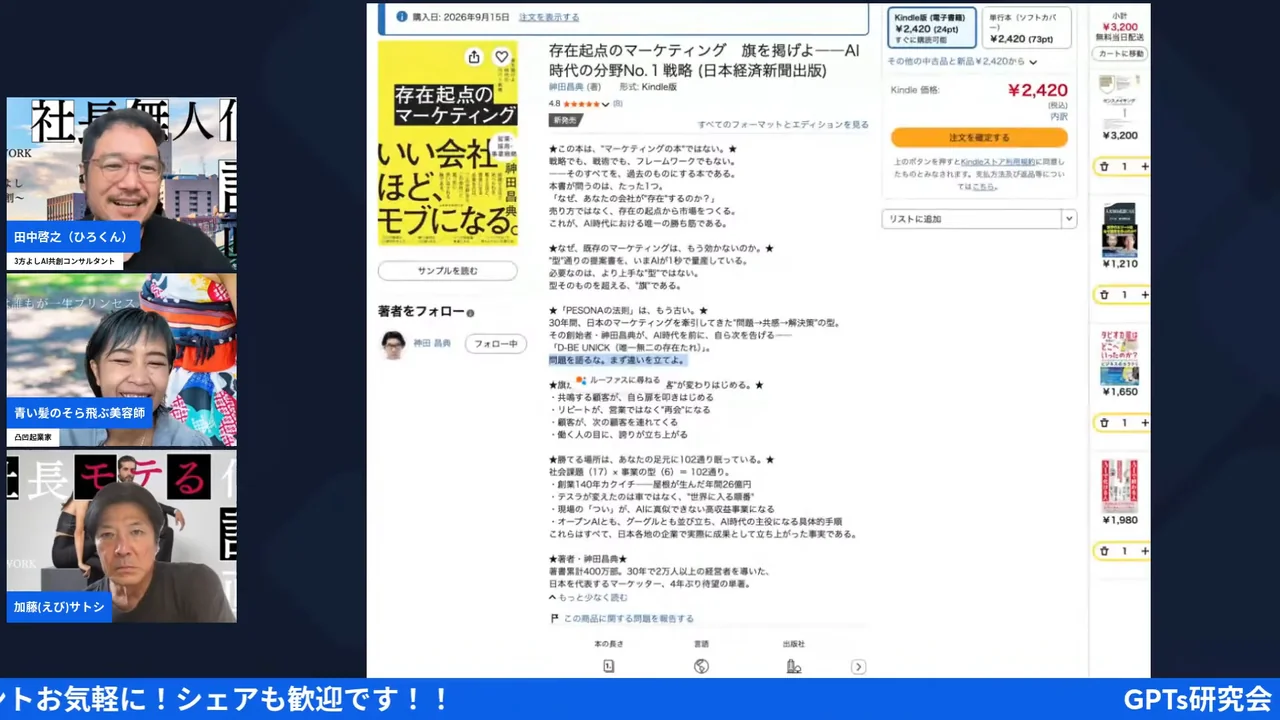The height and width of the screenshot is (720, 1280).
Task: Open the Kindleストア利用規約 link
Action: 998,162
